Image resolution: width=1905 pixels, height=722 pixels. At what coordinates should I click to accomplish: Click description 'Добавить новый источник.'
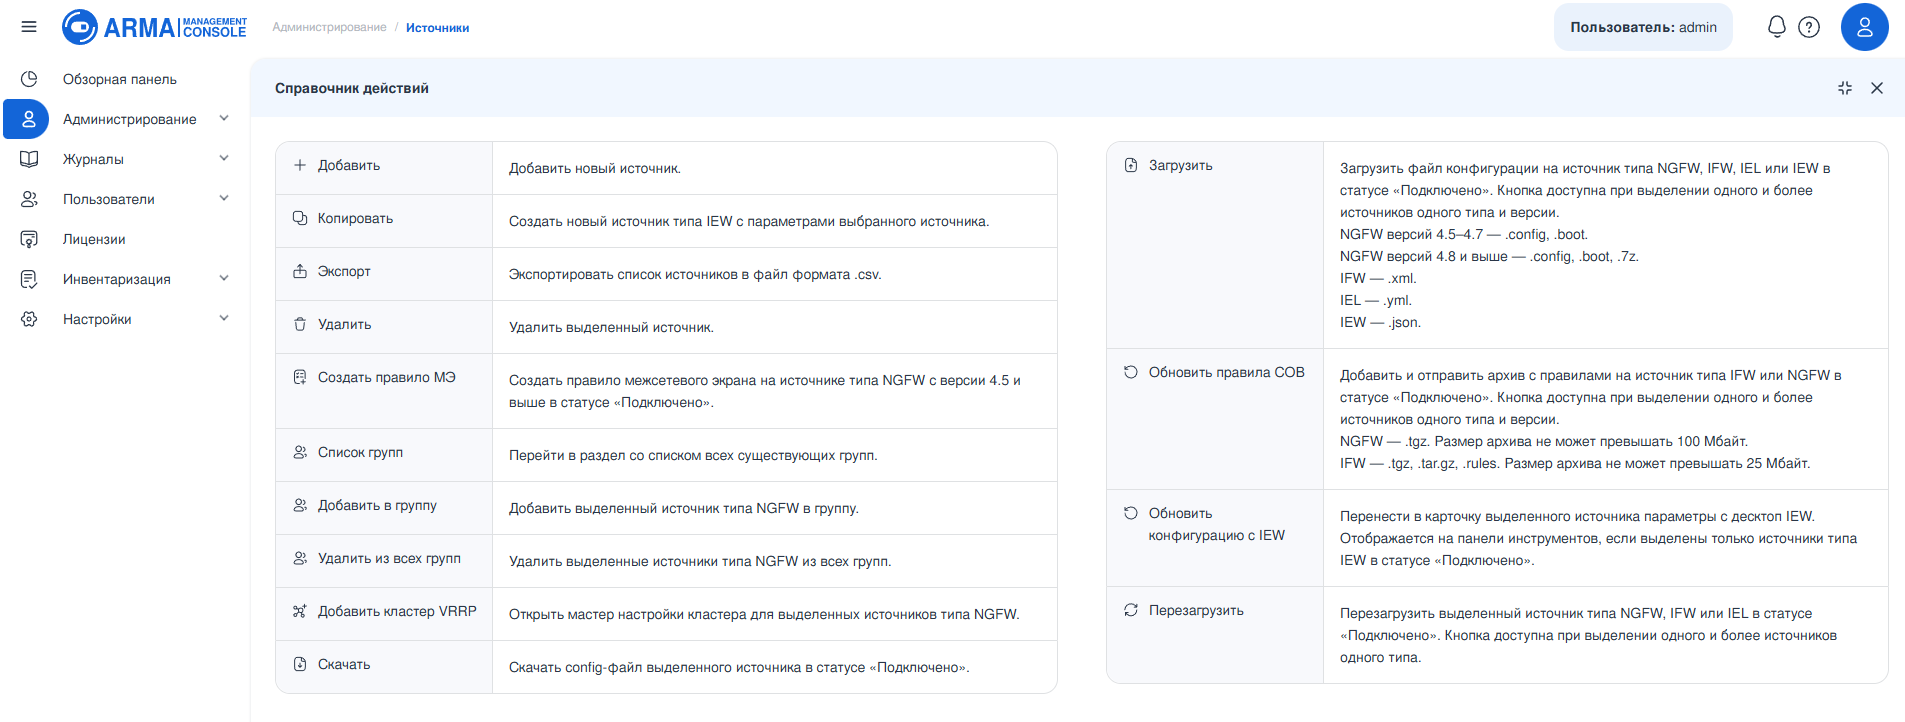[x=595, y=168]
